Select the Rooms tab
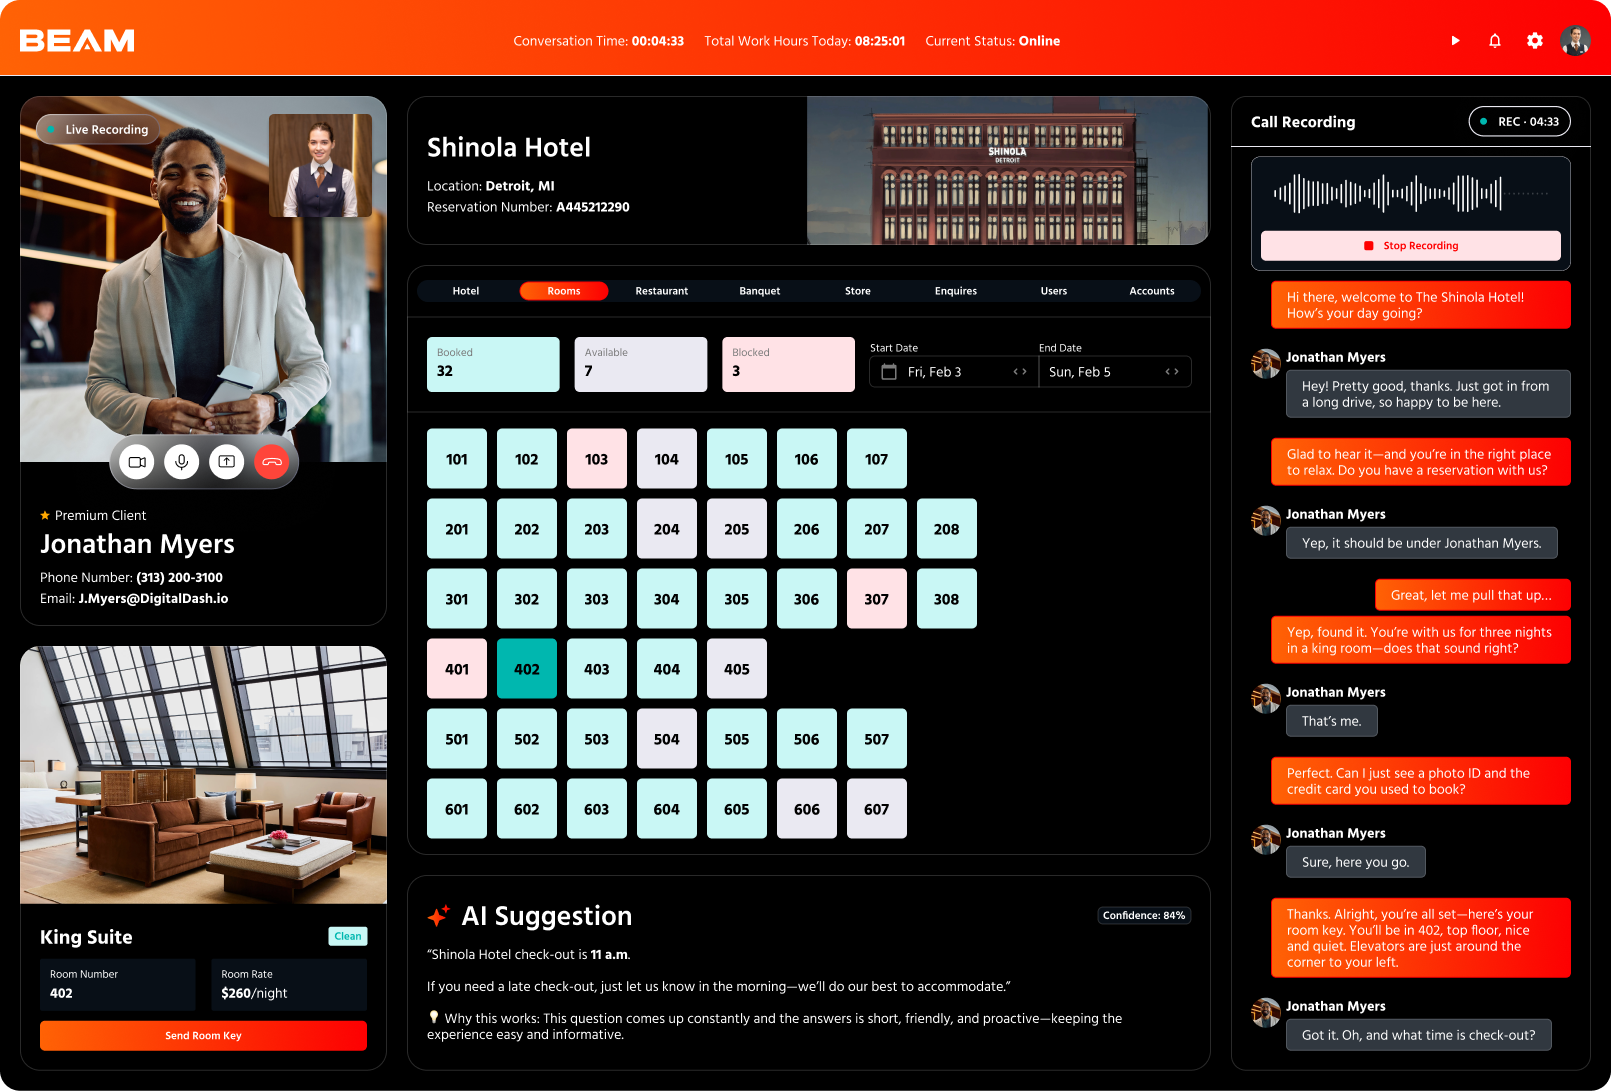Image resolution: width=1611 pixels, height=1091 pixels. [x=564, y=291]
